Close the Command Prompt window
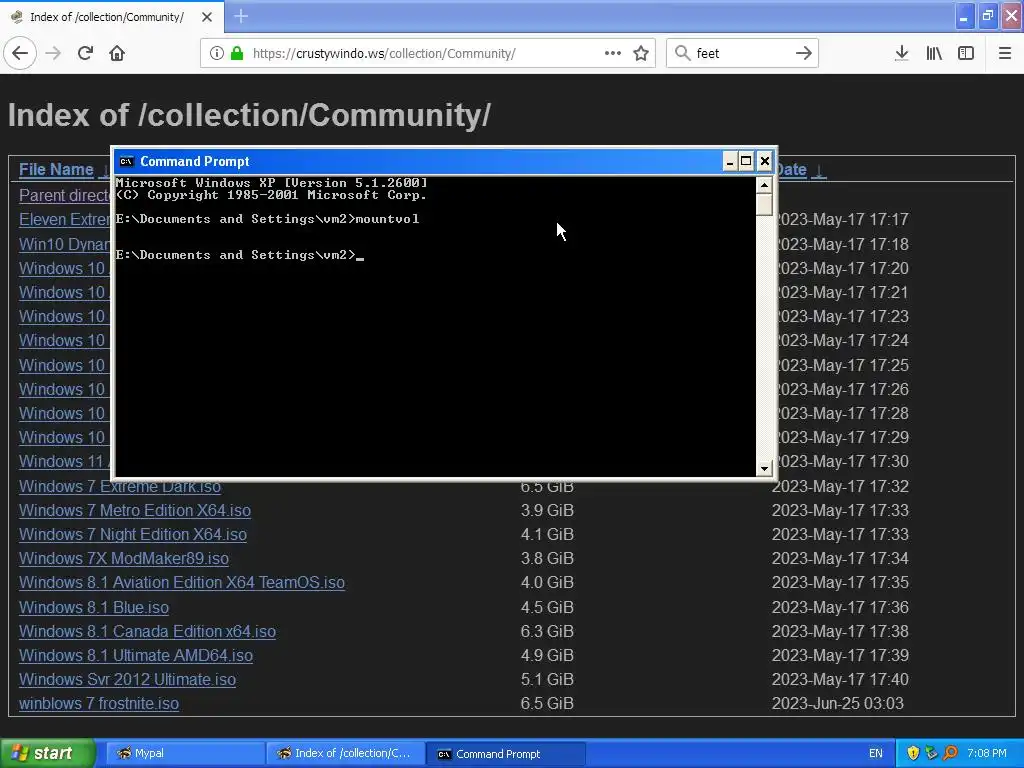Image resolution: width=1024 pixels, height=768 pixels. [x=765, y=161]
